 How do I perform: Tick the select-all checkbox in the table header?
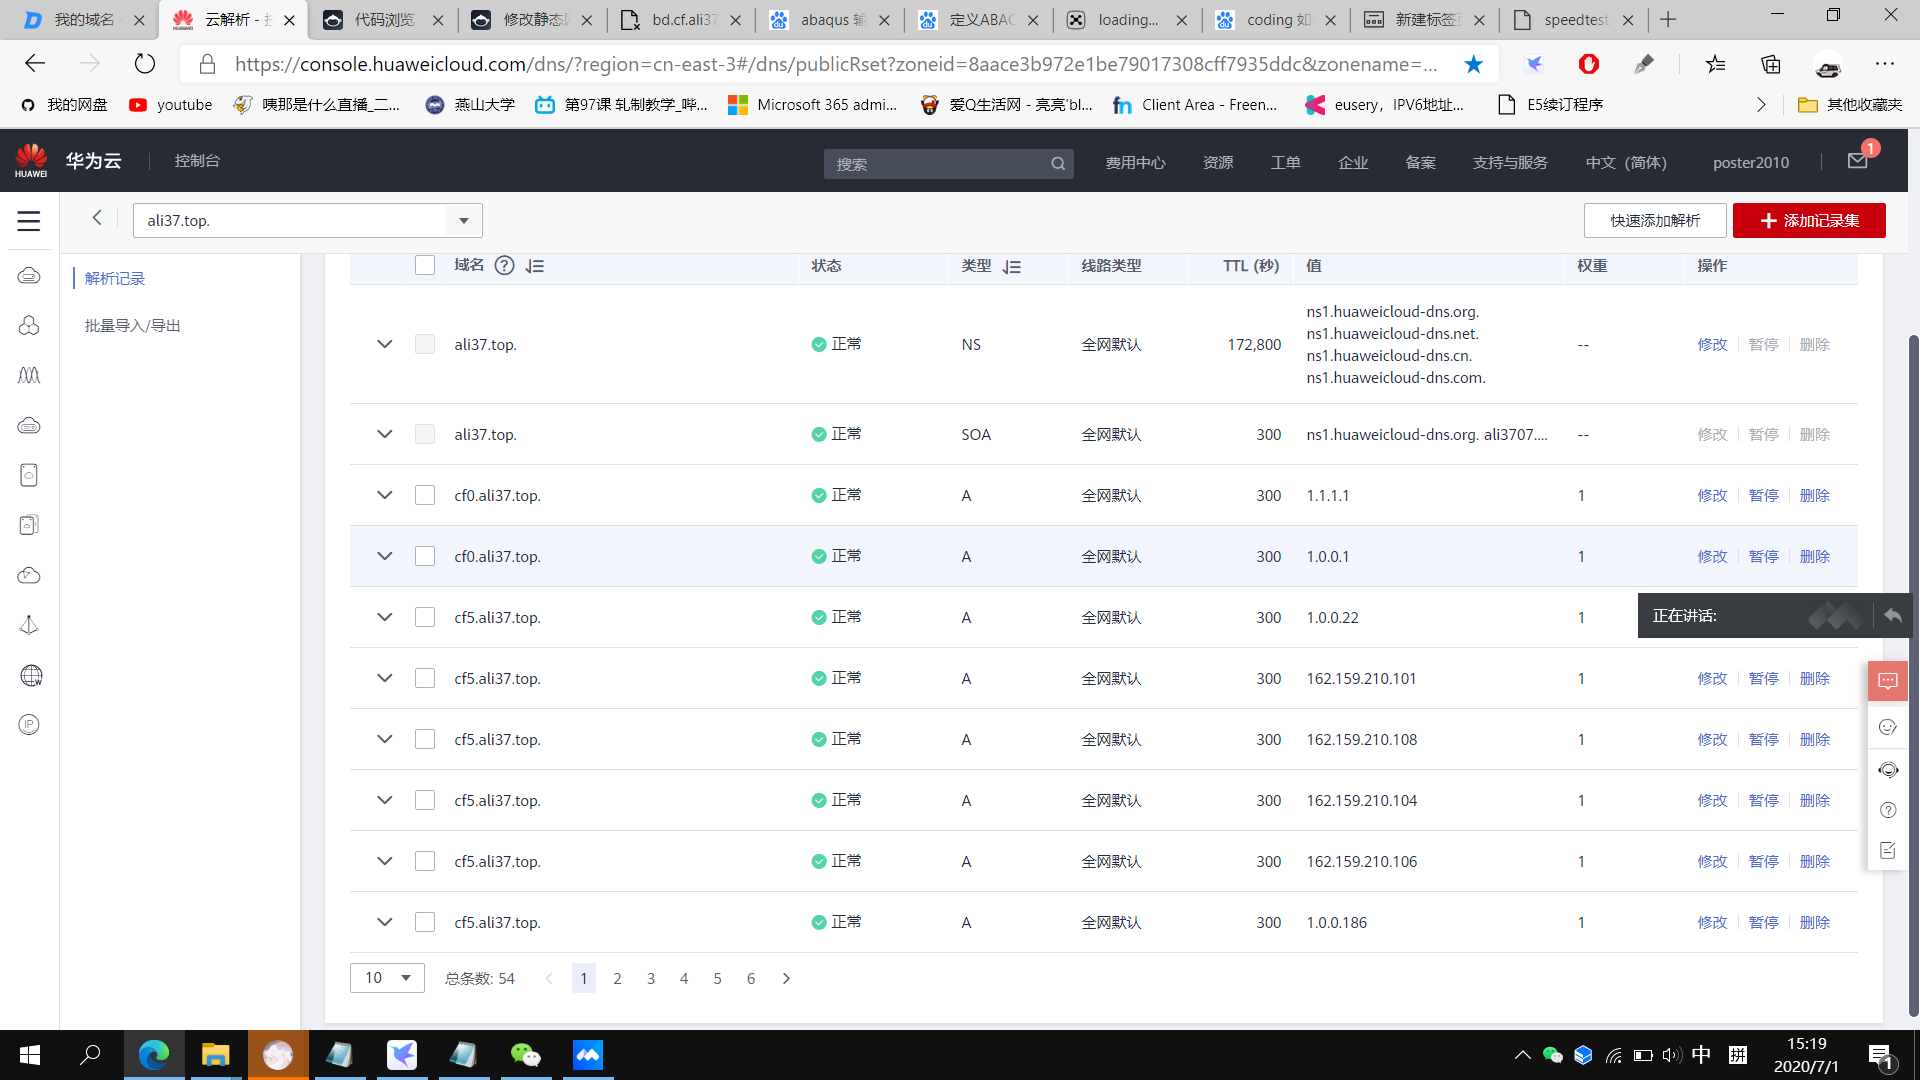click(x=425, y=265)
